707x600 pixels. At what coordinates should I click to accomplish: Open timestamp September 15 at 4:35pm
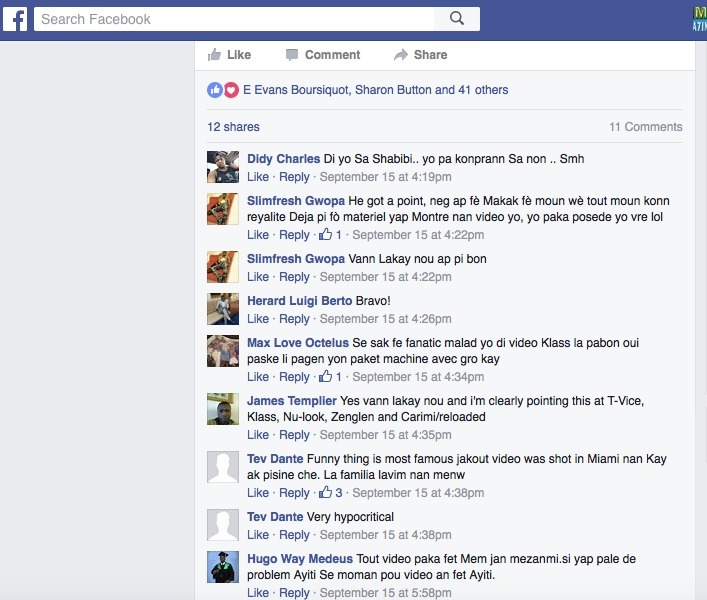(x=386, y=435)
